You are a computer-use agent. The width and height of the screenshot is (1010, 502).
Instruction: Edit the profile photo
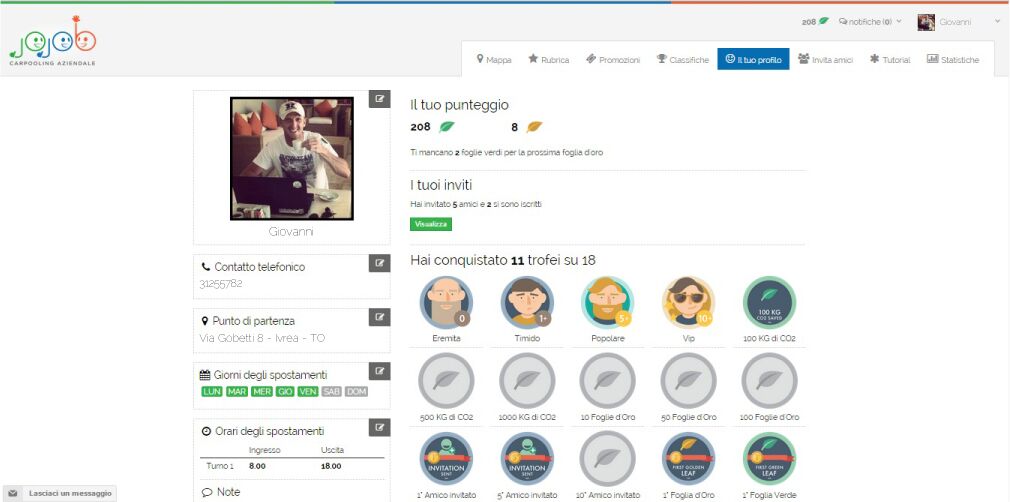[379, 99]
